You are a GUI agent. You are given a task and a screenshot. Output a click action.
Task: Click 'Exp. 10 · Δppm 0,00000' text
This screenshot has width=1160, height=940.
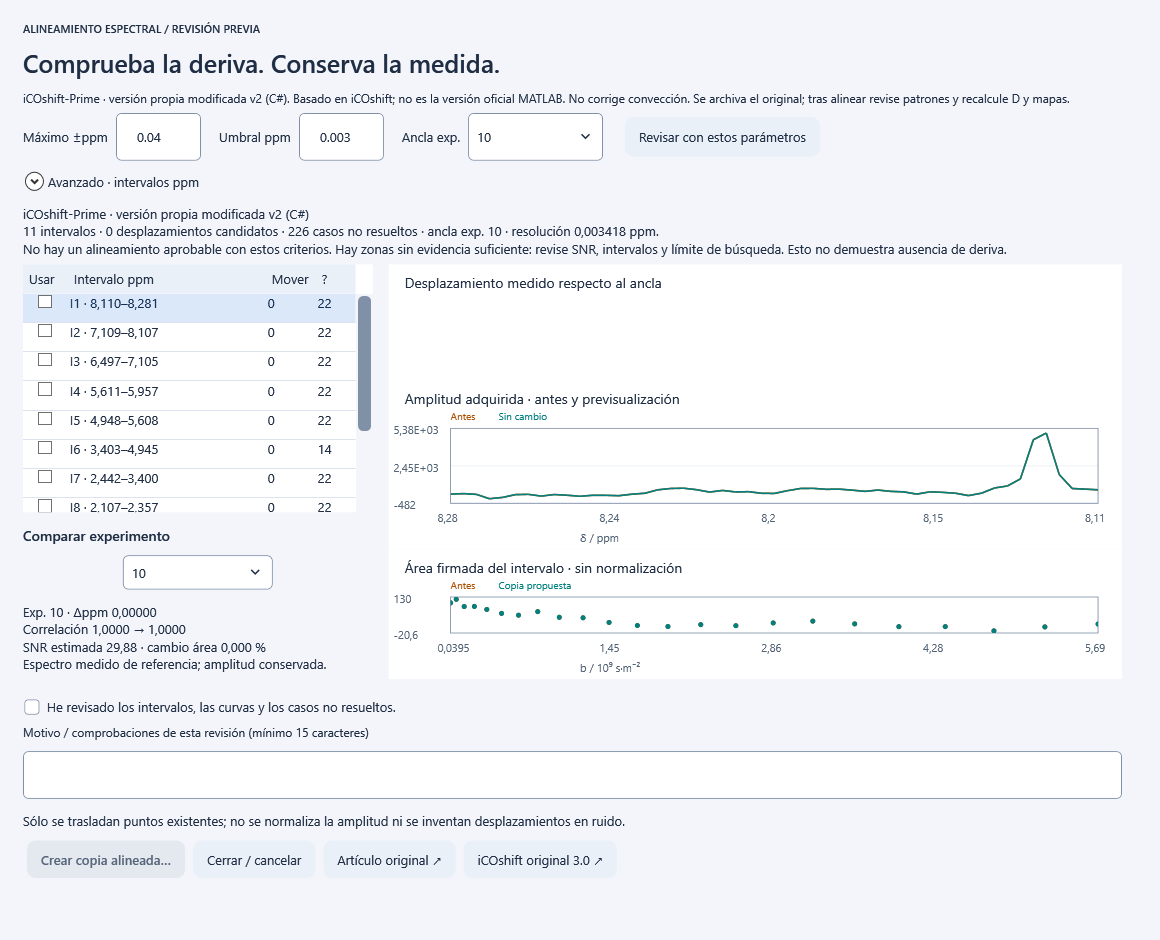pyautogui.click(x=90, y=612)
